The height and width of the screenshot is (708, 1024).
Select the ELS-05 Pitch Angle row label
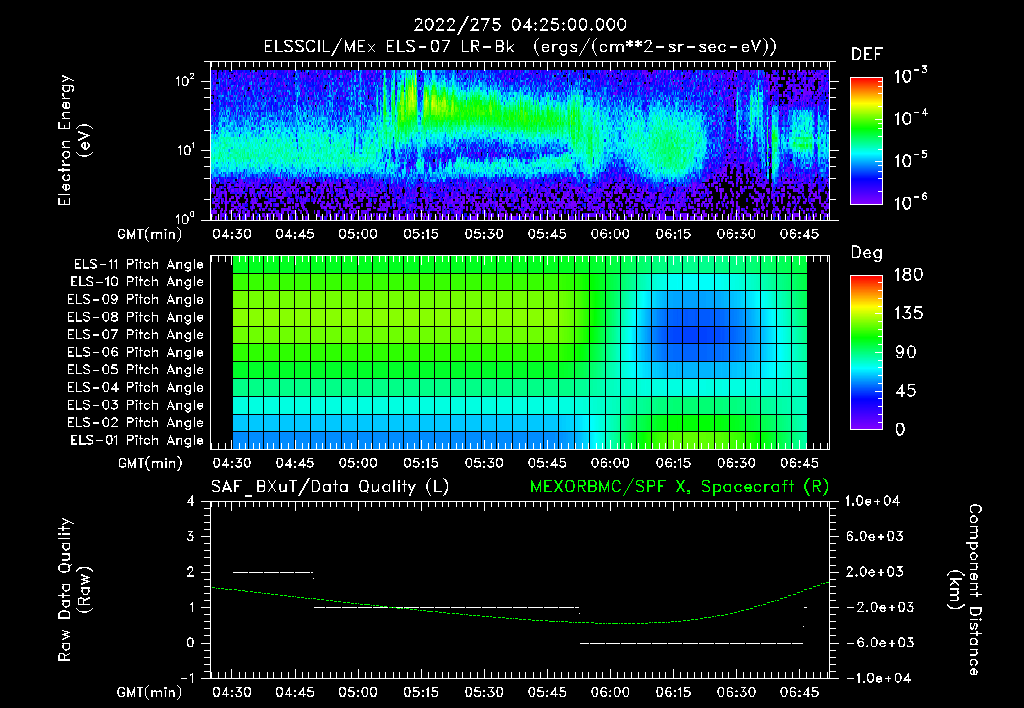136,370
